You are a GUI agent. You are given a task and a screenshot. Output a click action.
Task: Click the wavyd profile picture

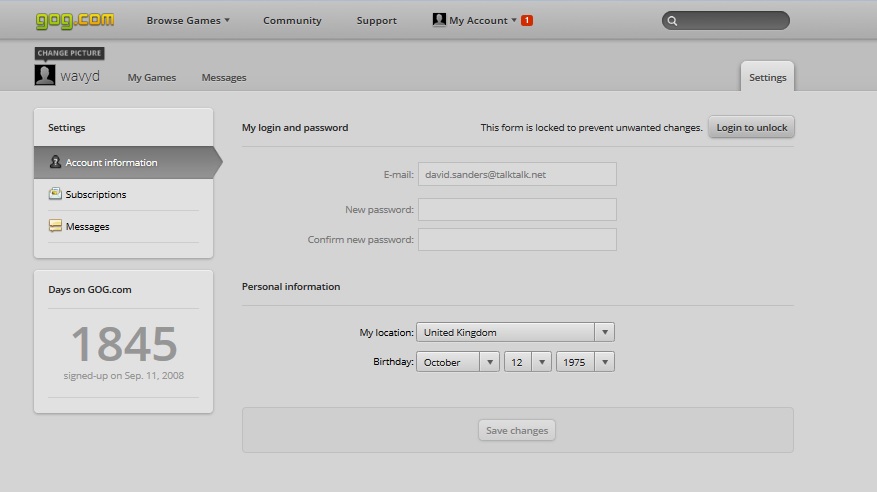click(x=45, y=75)
